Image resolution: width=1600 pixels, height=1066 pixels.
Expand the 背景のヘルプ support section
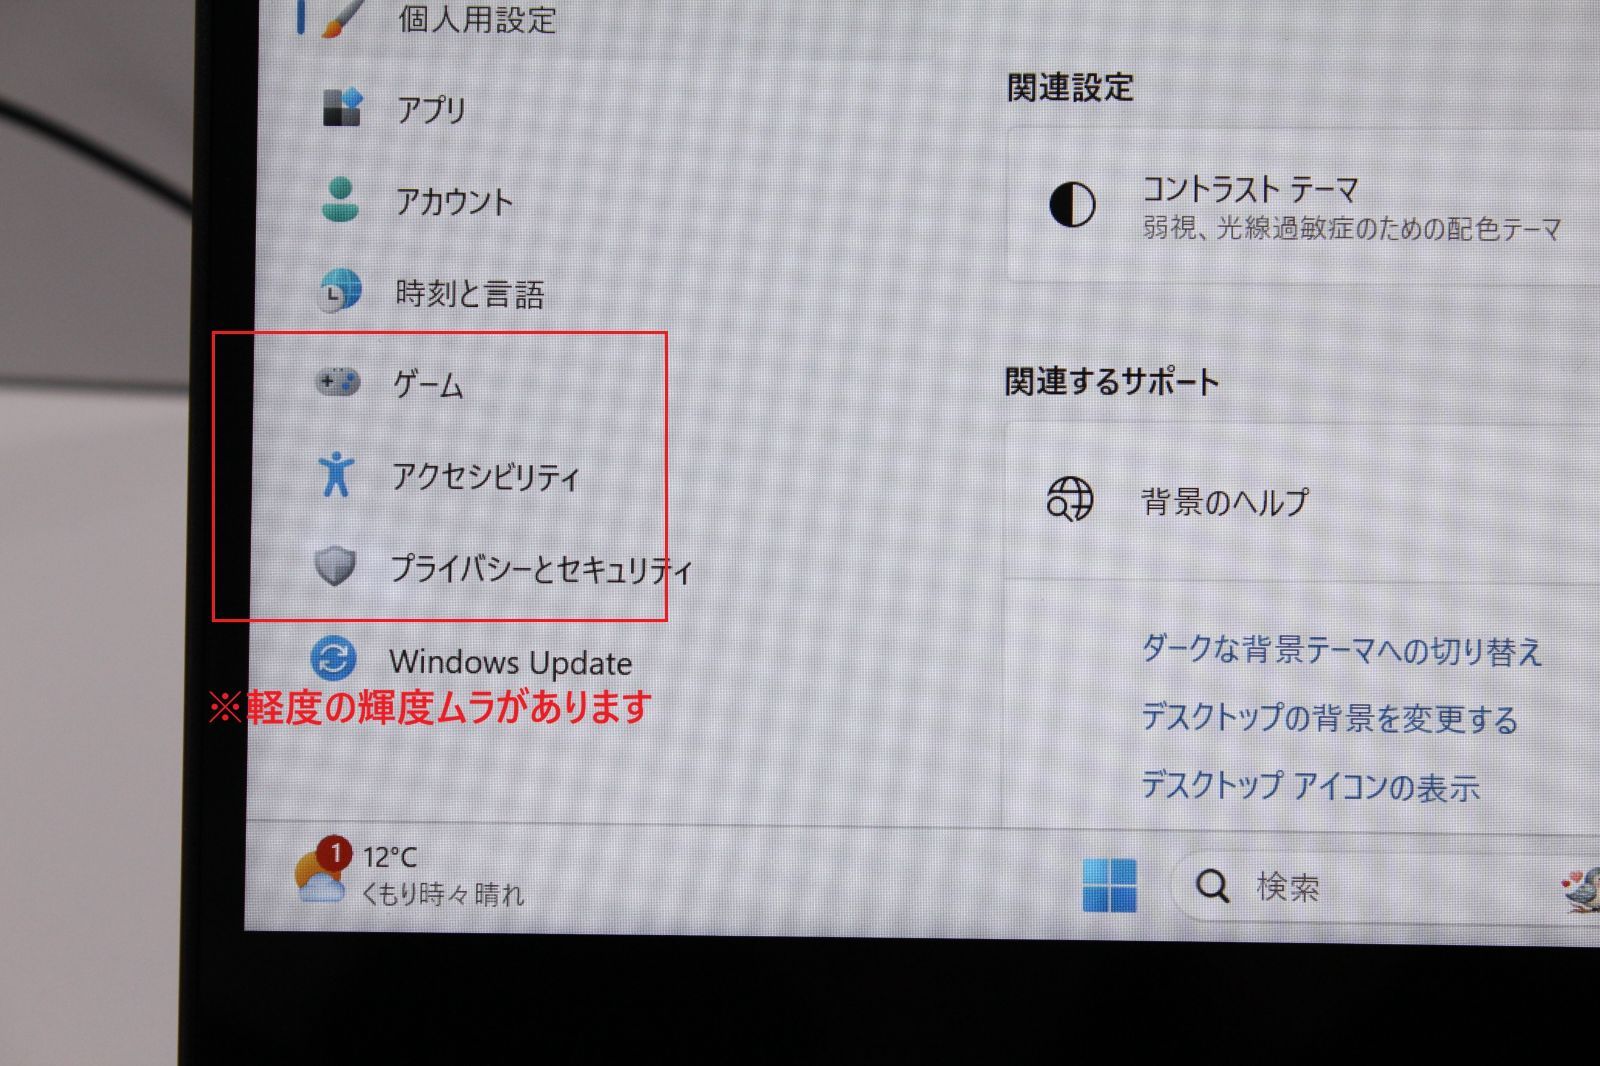[1303, 499]
